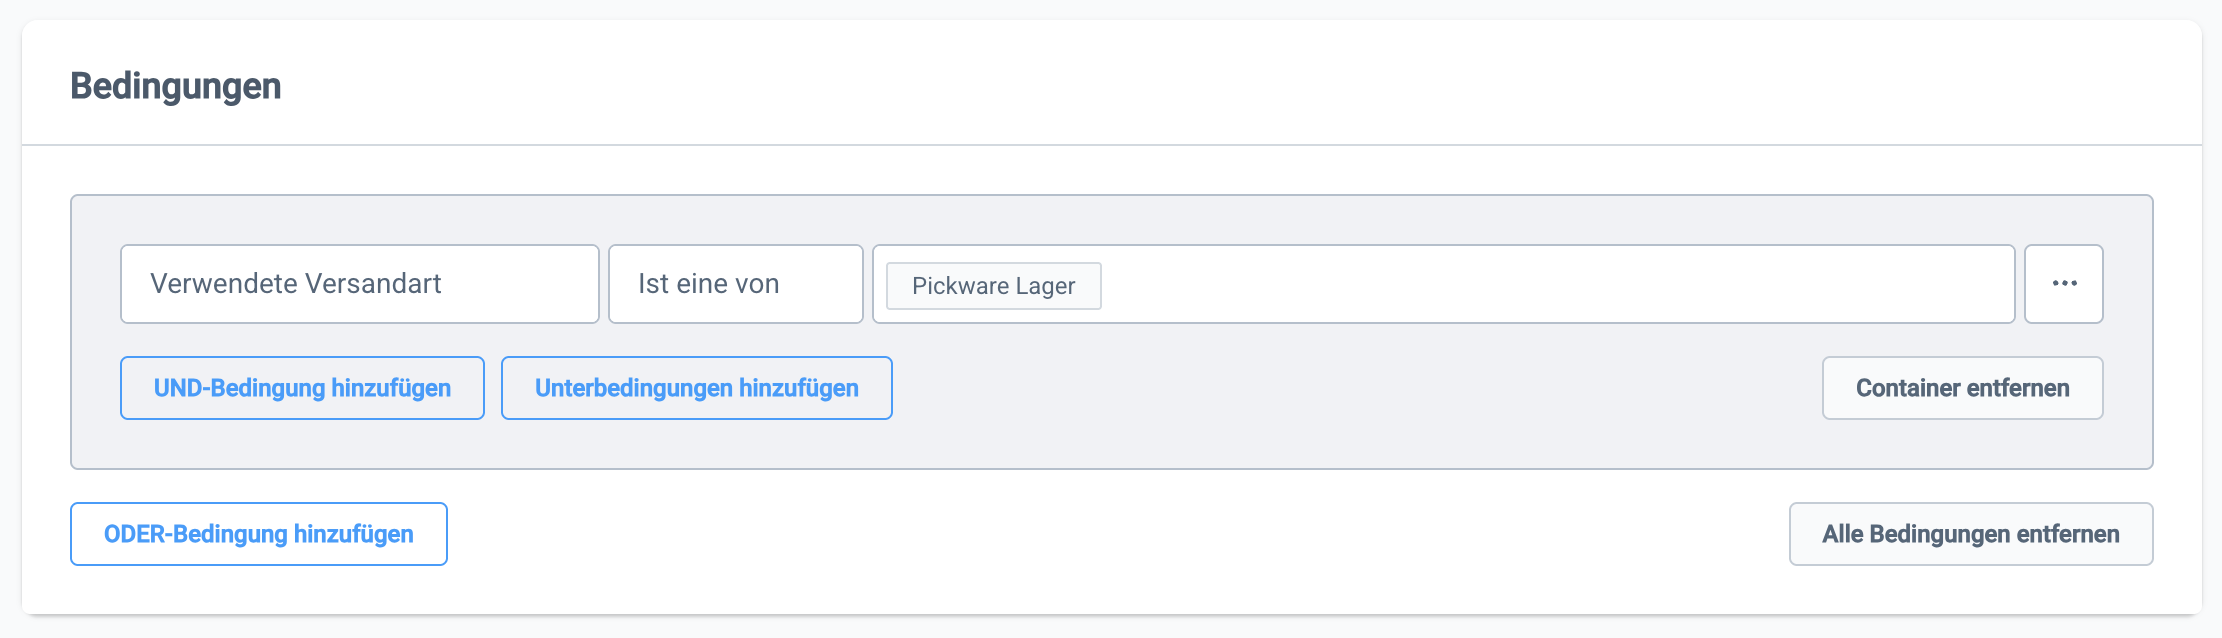Delete all conditions in the rule

coord(1970,534)
